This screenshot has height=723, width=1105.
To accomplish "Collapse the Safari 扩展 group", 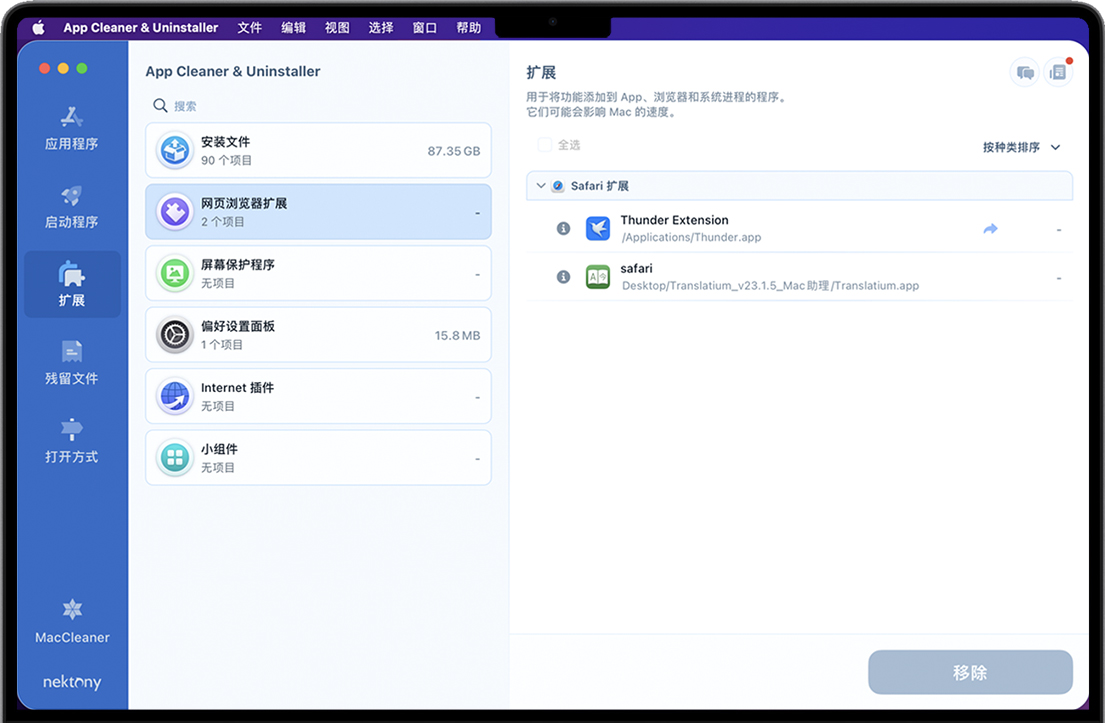I will 541,186.
